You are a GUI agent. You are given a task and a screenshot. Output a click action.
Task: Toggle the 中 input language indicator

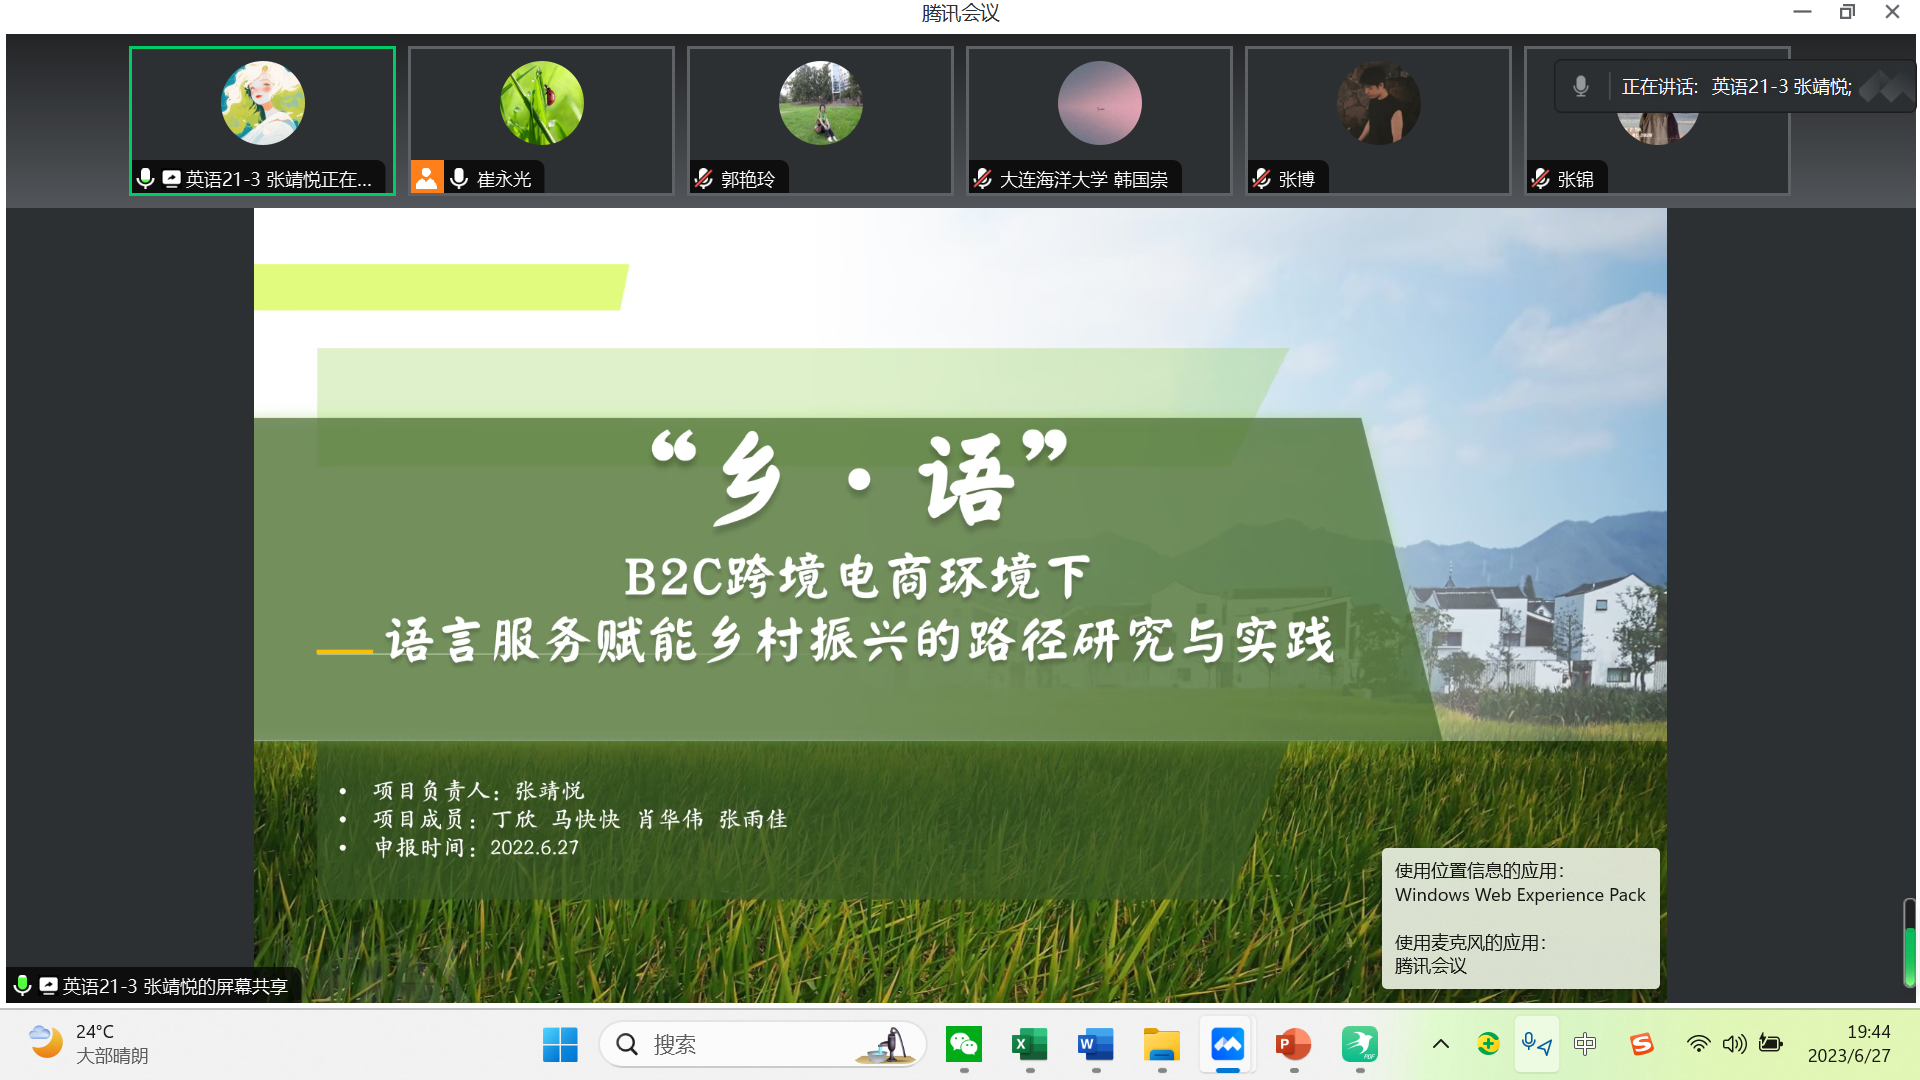[x=1585, y=1044]
